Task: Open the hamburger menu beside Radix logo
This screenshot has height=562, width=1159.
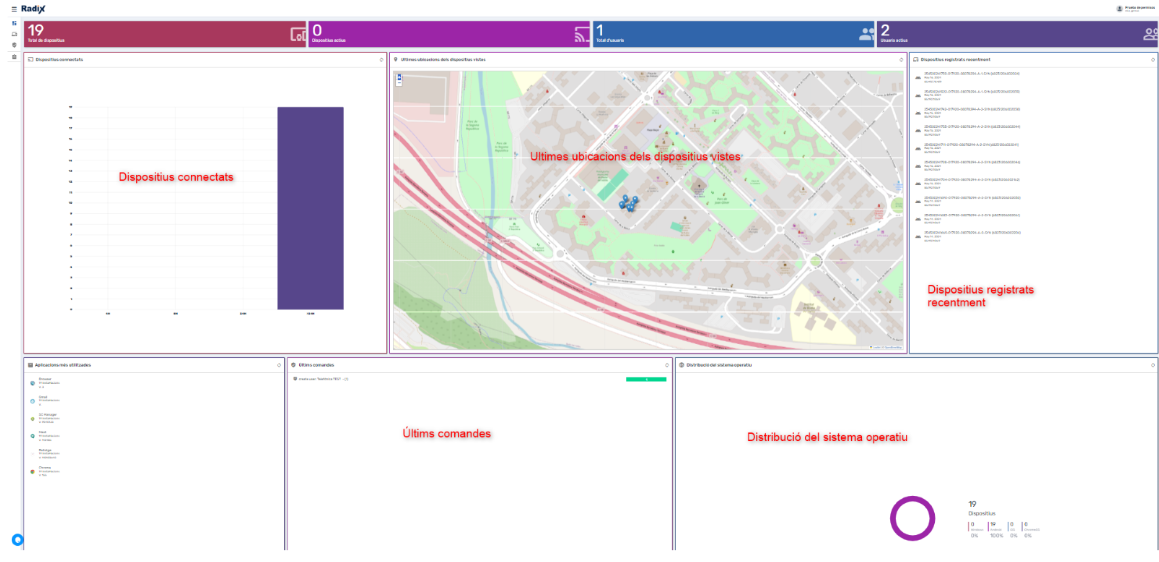Action: click(x=14, y=8)
